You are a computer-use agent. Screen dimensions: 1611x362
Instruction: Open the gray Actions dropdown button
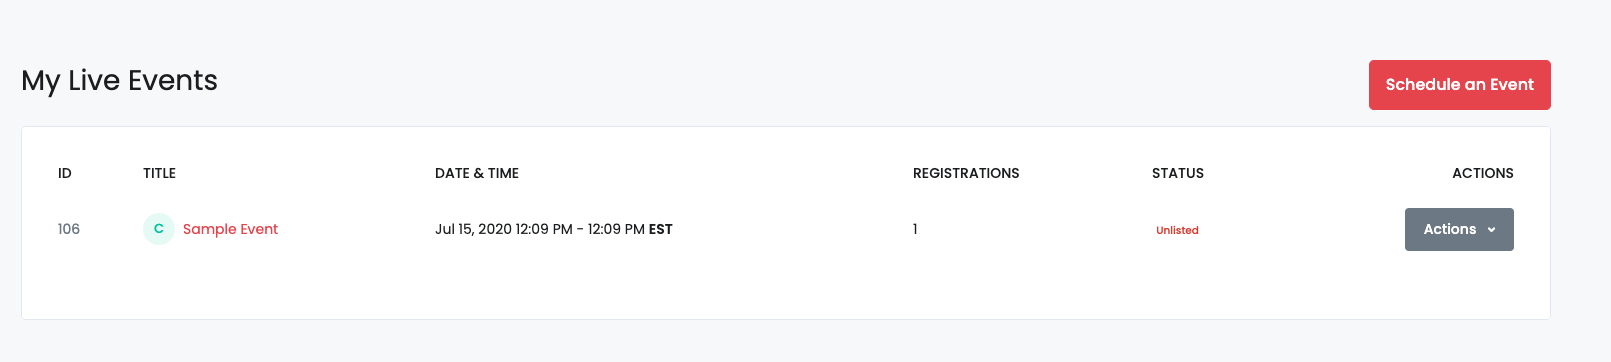1459,229
